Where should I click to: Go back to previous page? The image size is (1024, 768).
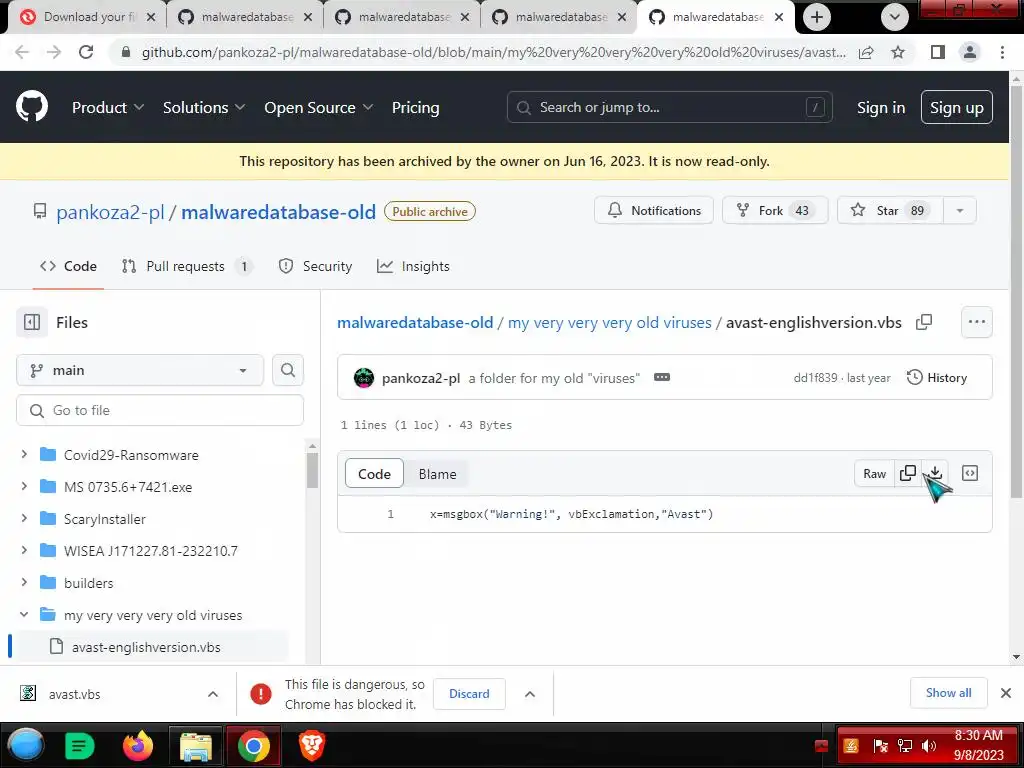pos(22,52)
